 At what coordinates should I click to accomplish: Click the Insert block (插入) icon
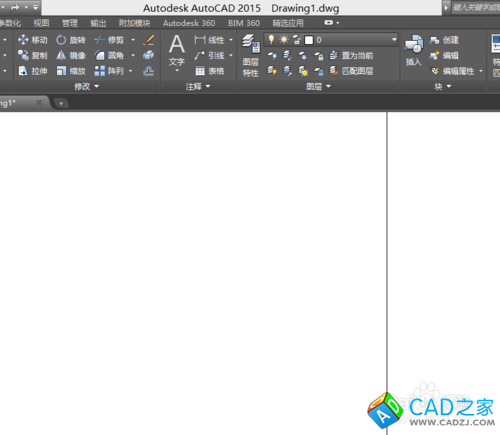pyautogui.click(x=413, y=50)
